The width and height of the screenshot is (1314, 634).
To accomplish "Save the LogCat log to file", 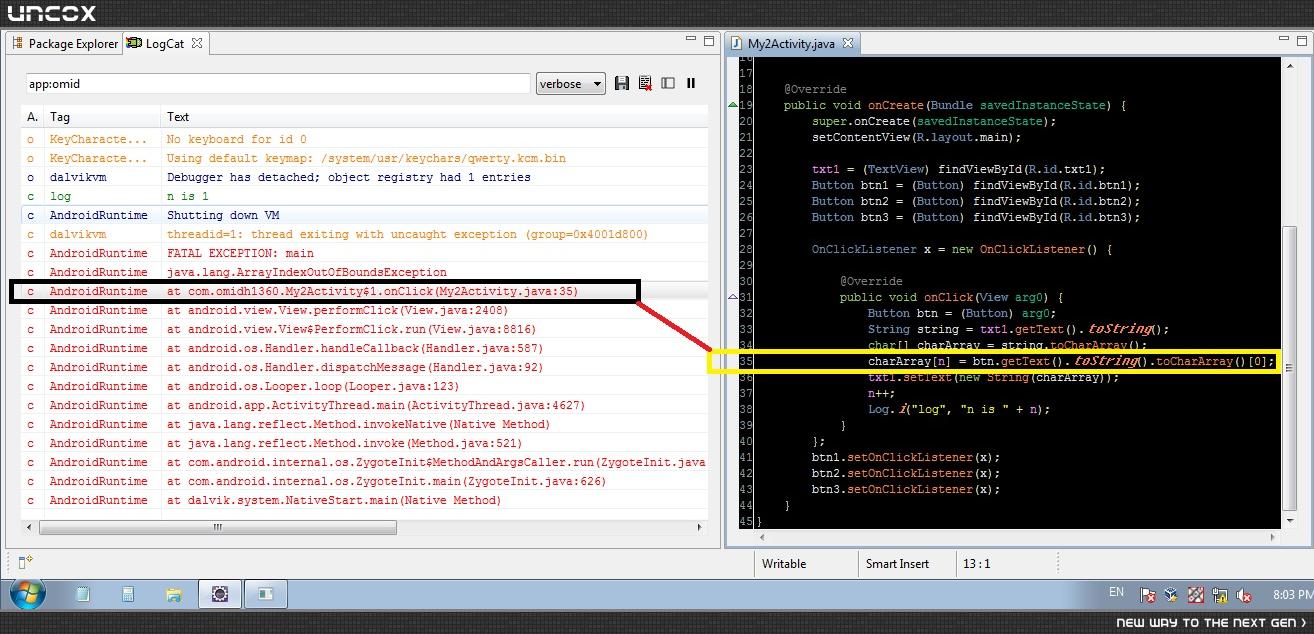I will coord(622,83).
